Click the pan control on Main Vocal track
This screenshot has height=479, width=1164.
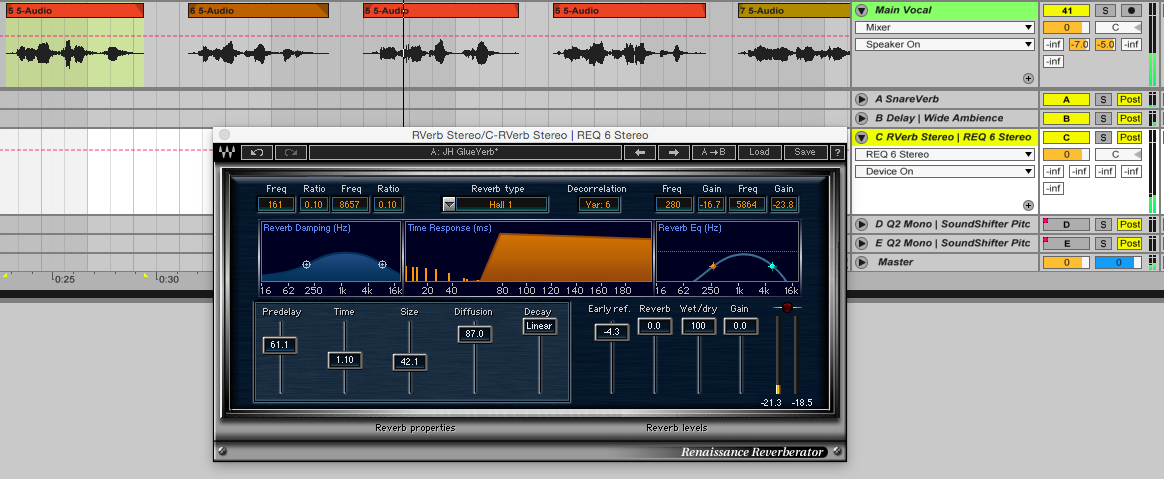[1119, 27]
